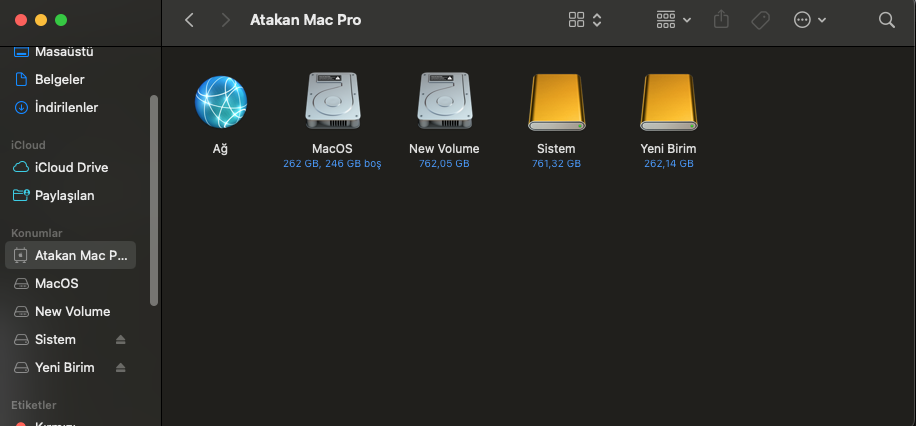Screen dimensions: 916x426
Task: Open the icon view switcher dropdown
Action: [x=584, y=20]
